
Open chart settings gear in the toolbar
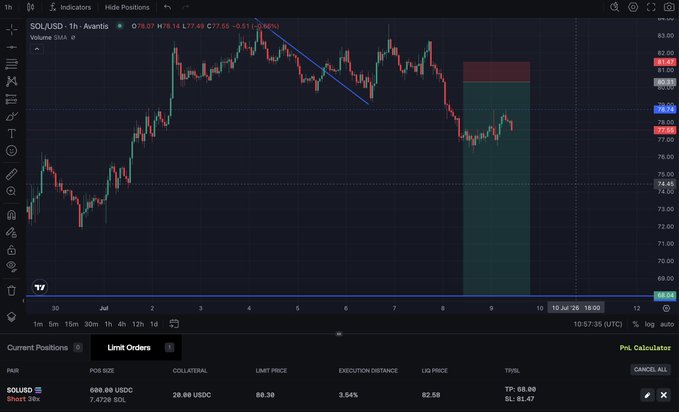click(x=633, y=7)
